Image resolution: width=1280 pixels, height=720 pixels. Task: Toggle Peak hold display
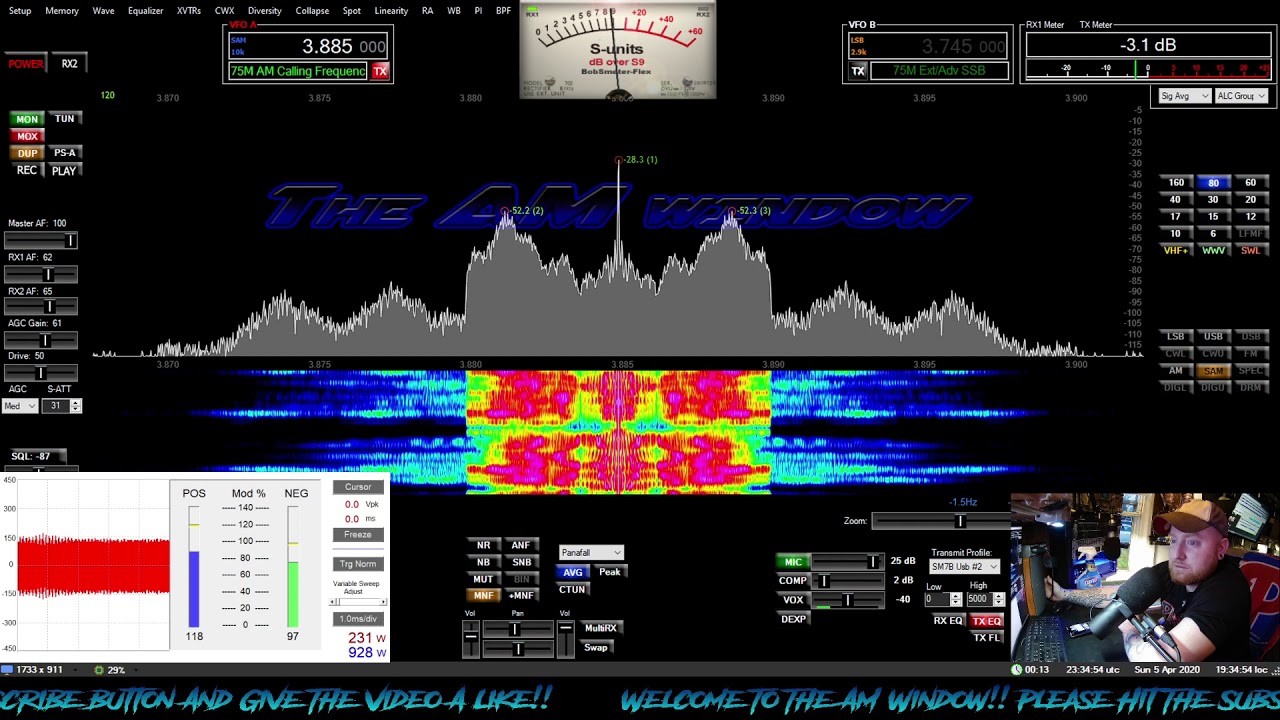(x=609, y=572)
